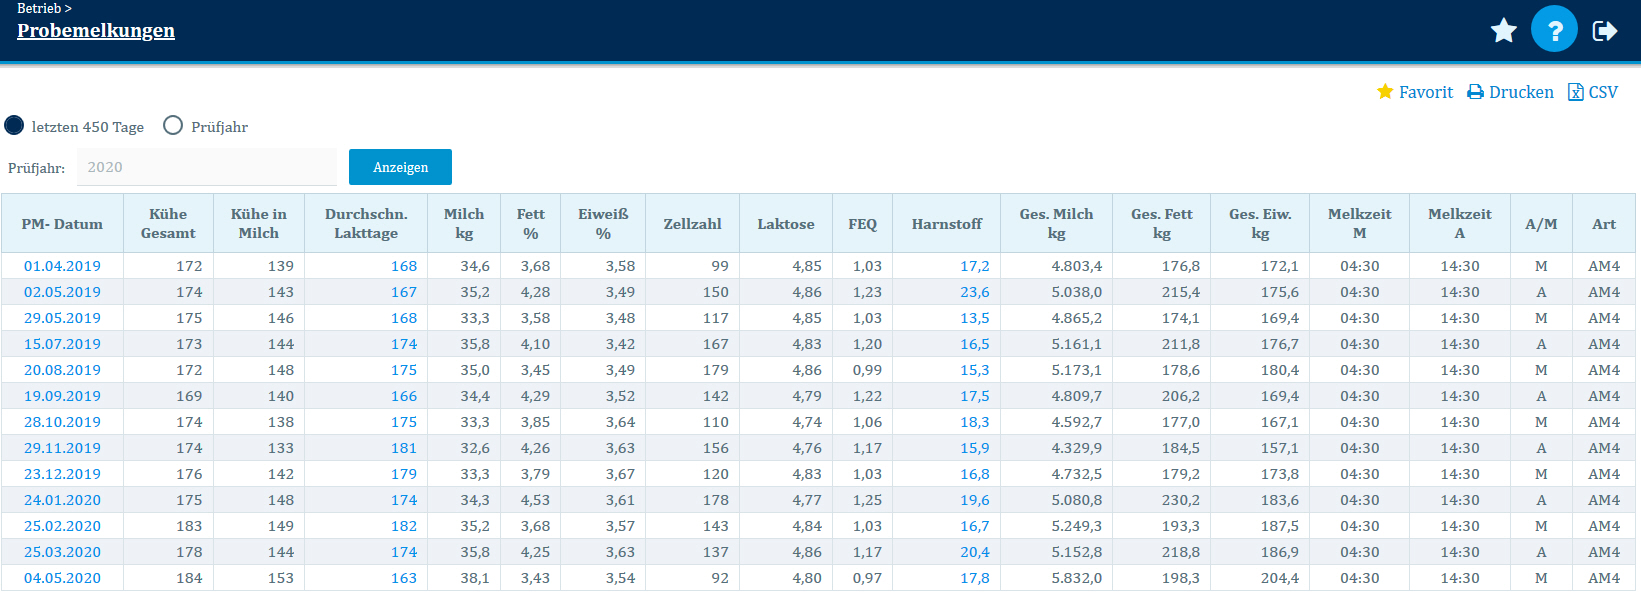Click the Harnstoff column header
This screenshot has height=595, width=1641.
[x=946, y=224]
